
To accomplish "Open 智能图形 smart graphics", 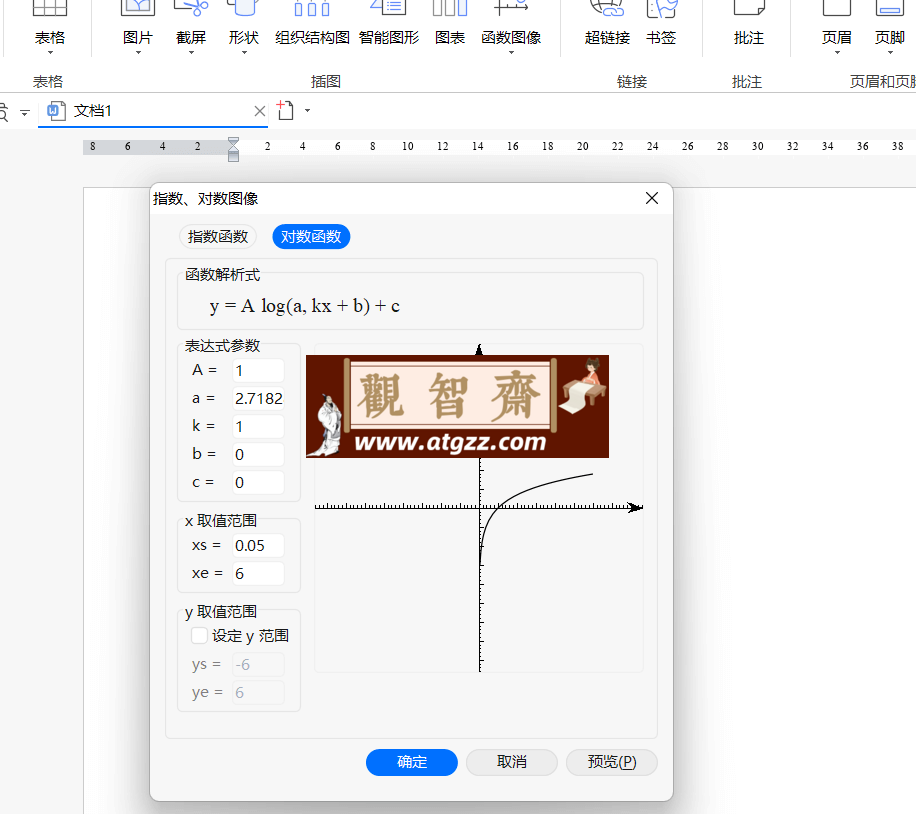I will point(389,23).
